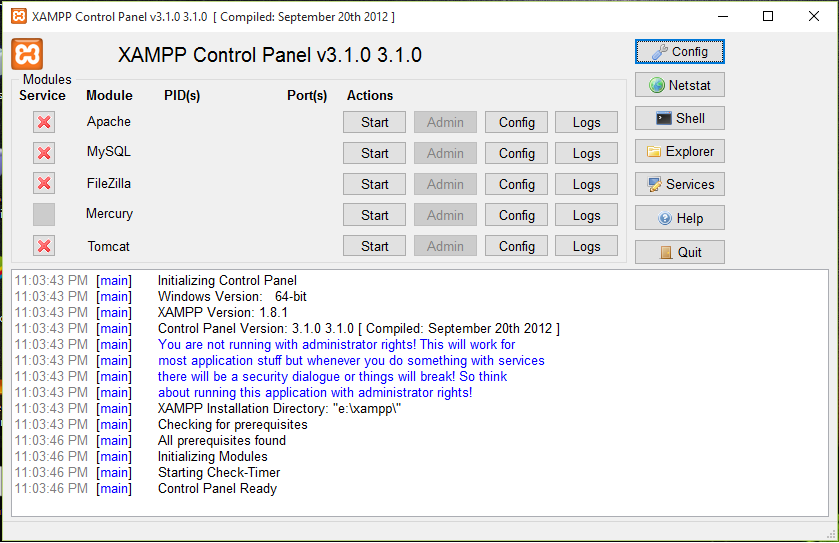Start the MySQL module

click(x=375, y=153)
